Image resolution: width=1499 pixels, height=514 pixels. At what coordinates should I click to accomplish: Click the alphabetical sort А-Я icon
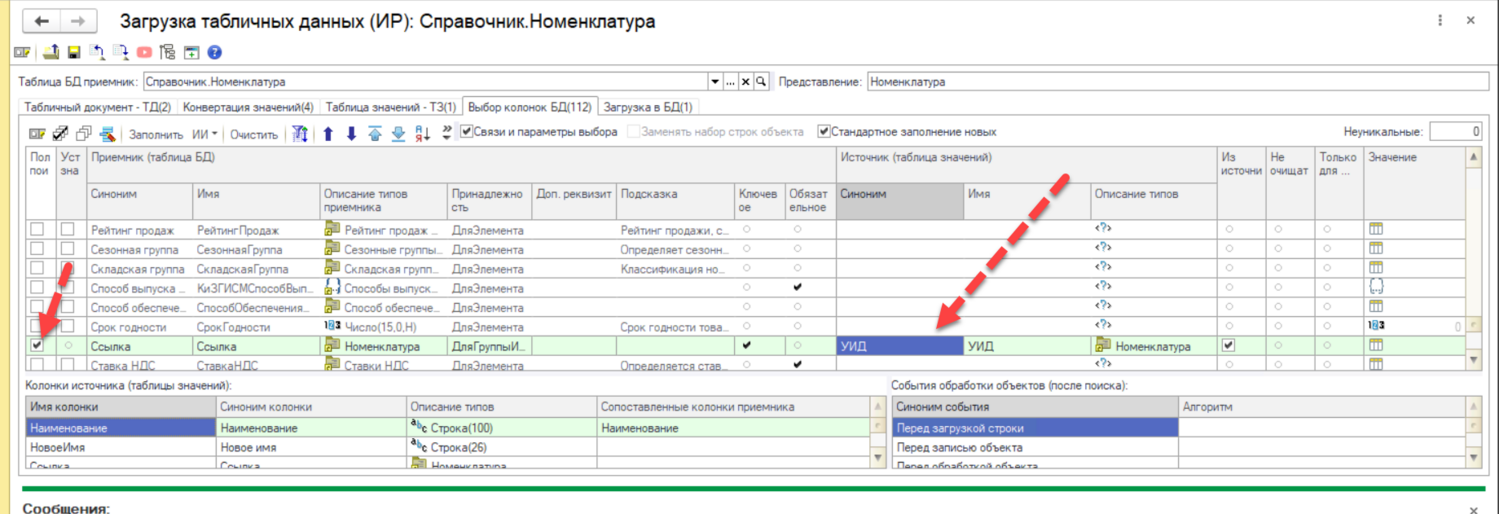(422, 134)
